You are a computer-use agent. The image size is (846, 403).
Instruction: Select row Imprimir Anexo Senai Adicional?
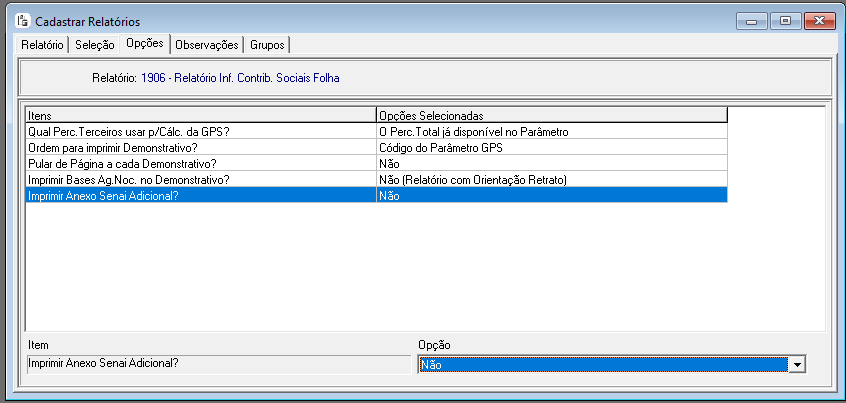pyautogui.click(x=377, y=195)
